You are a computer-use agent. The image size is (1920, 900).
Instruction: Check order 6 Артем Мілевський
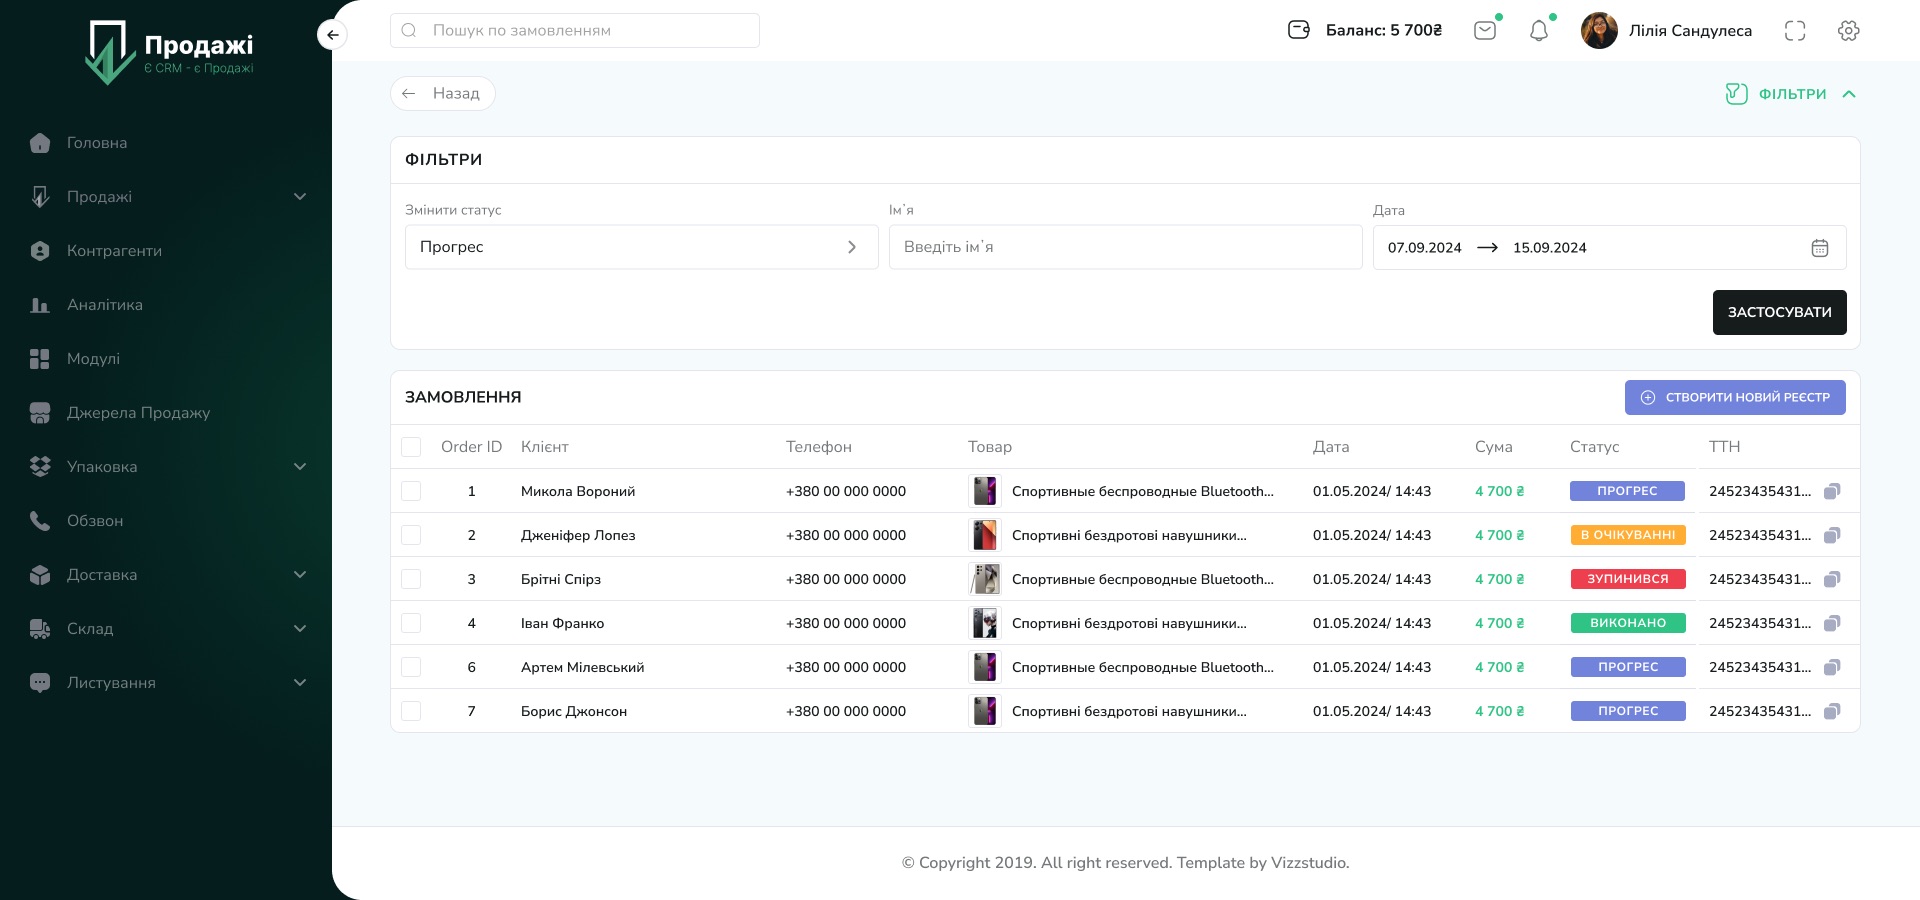coord(411,667)
